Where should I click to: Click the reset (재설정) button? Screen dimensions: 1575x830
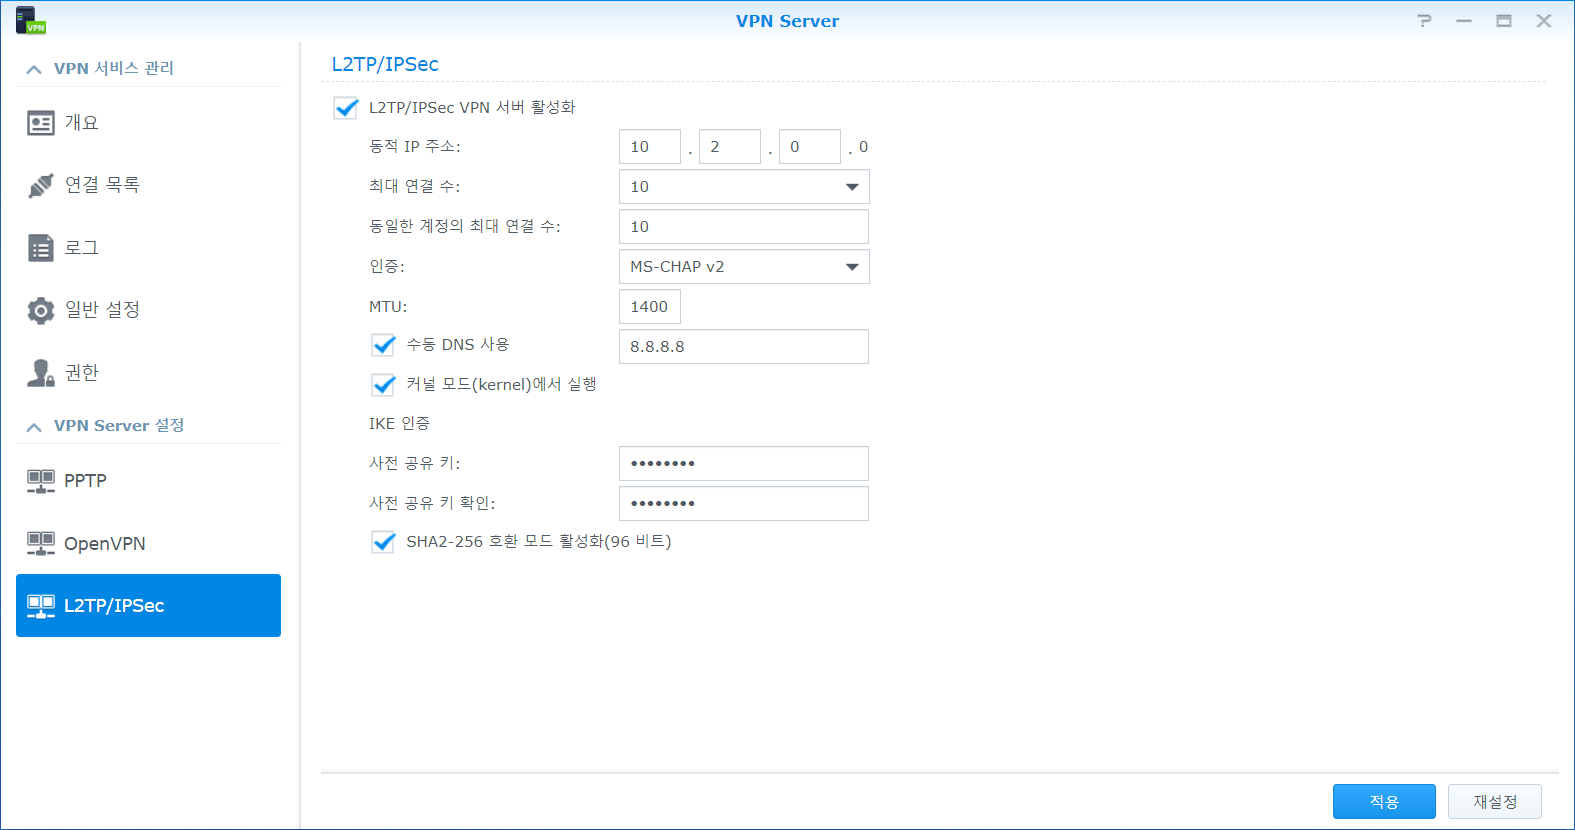(1494, 801)
